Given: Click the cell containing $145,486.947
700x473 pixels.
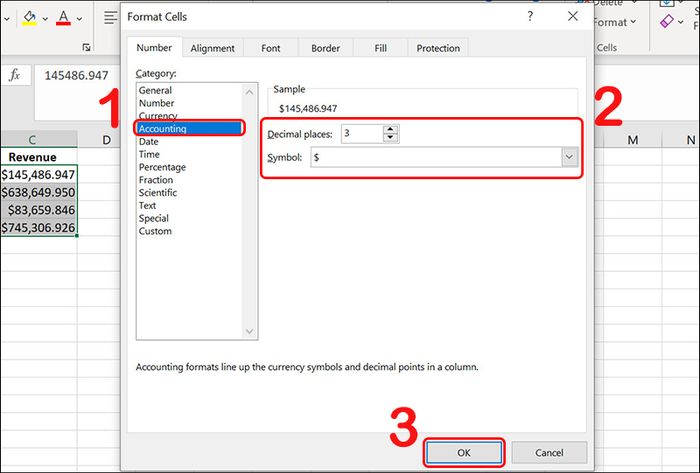Looking at the screenshot, I should click(x=38, y=174).
